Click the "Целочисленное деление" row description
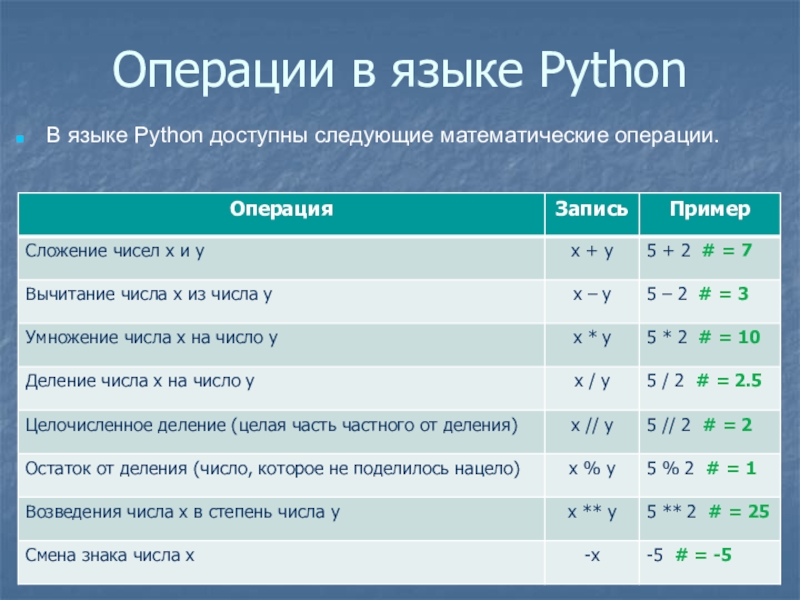This screenshot has height=600, width=800. (x=271, y=425)
